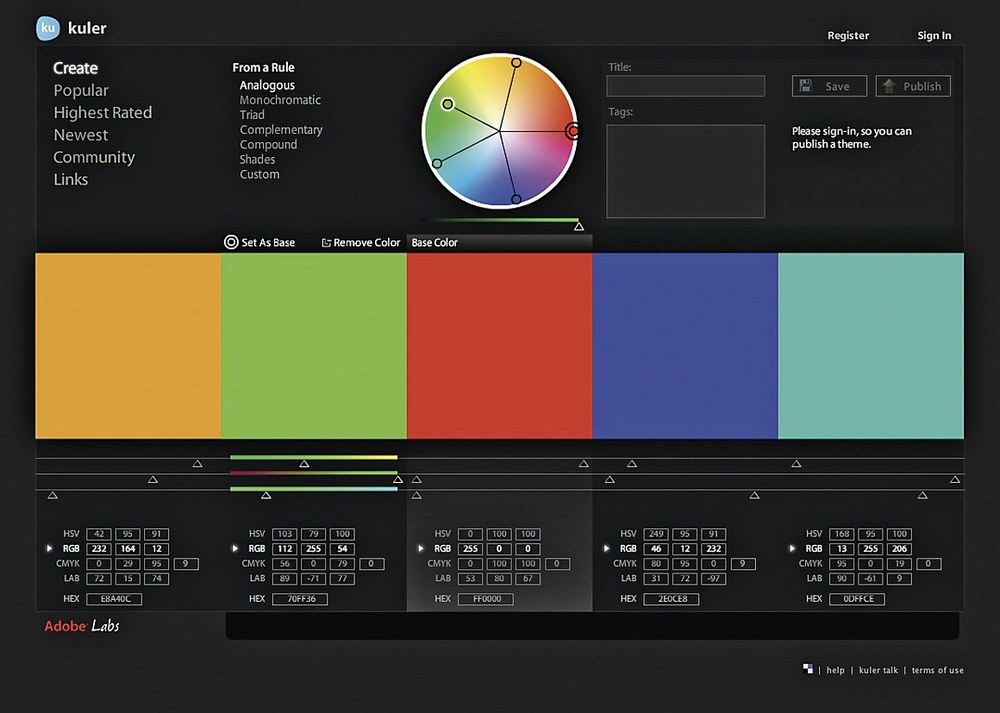Select the Monochromatic color rule
Viewport: 1000px width, 713px height.
[280, 100]
